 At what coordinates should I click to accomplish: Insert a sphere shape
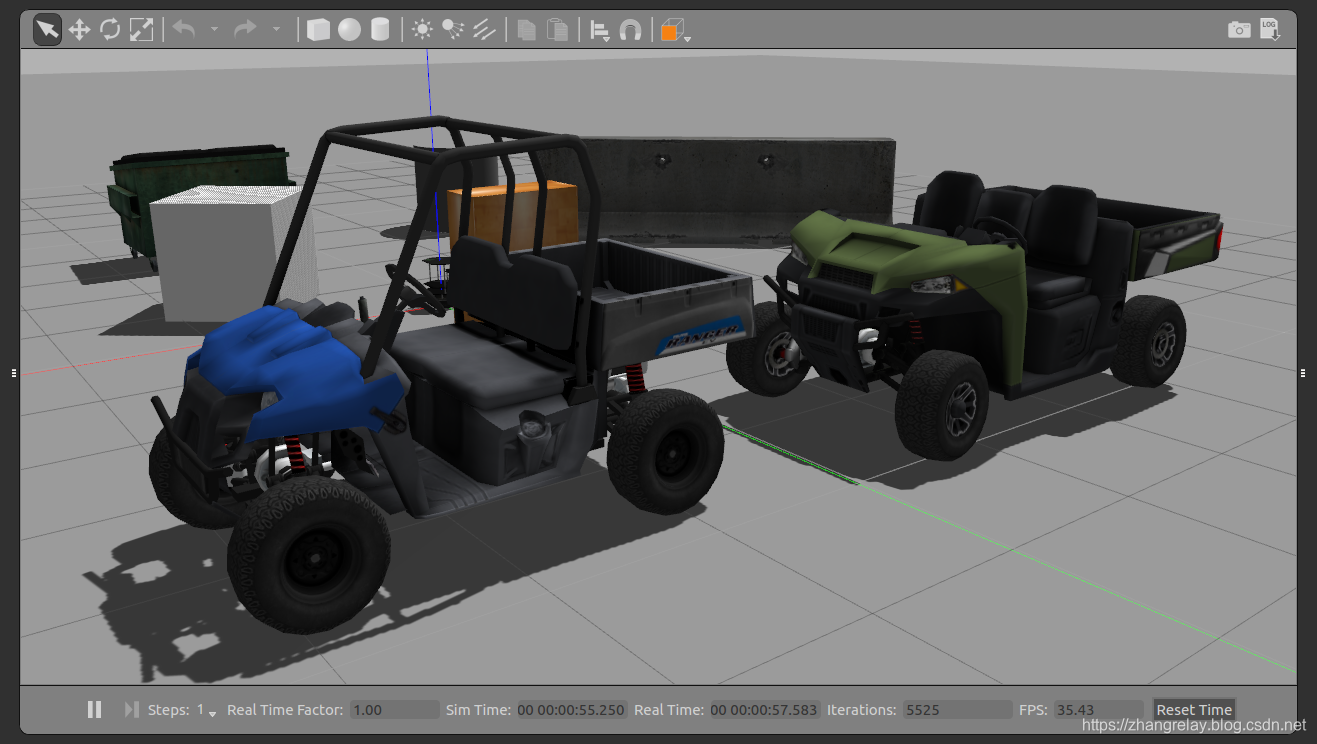[348, 30]
